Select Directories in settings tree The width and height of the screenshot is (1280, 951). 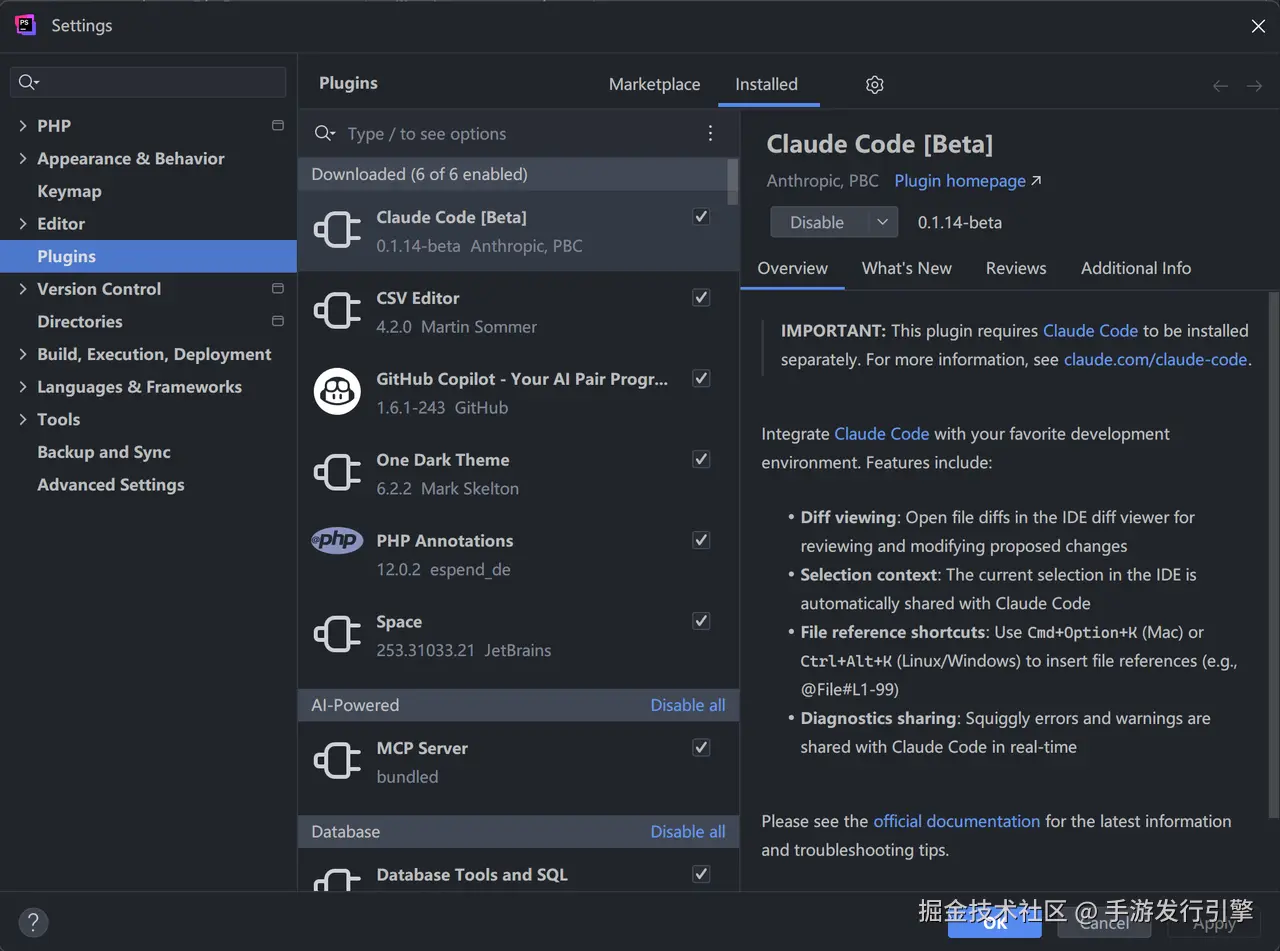coord(80,321)
